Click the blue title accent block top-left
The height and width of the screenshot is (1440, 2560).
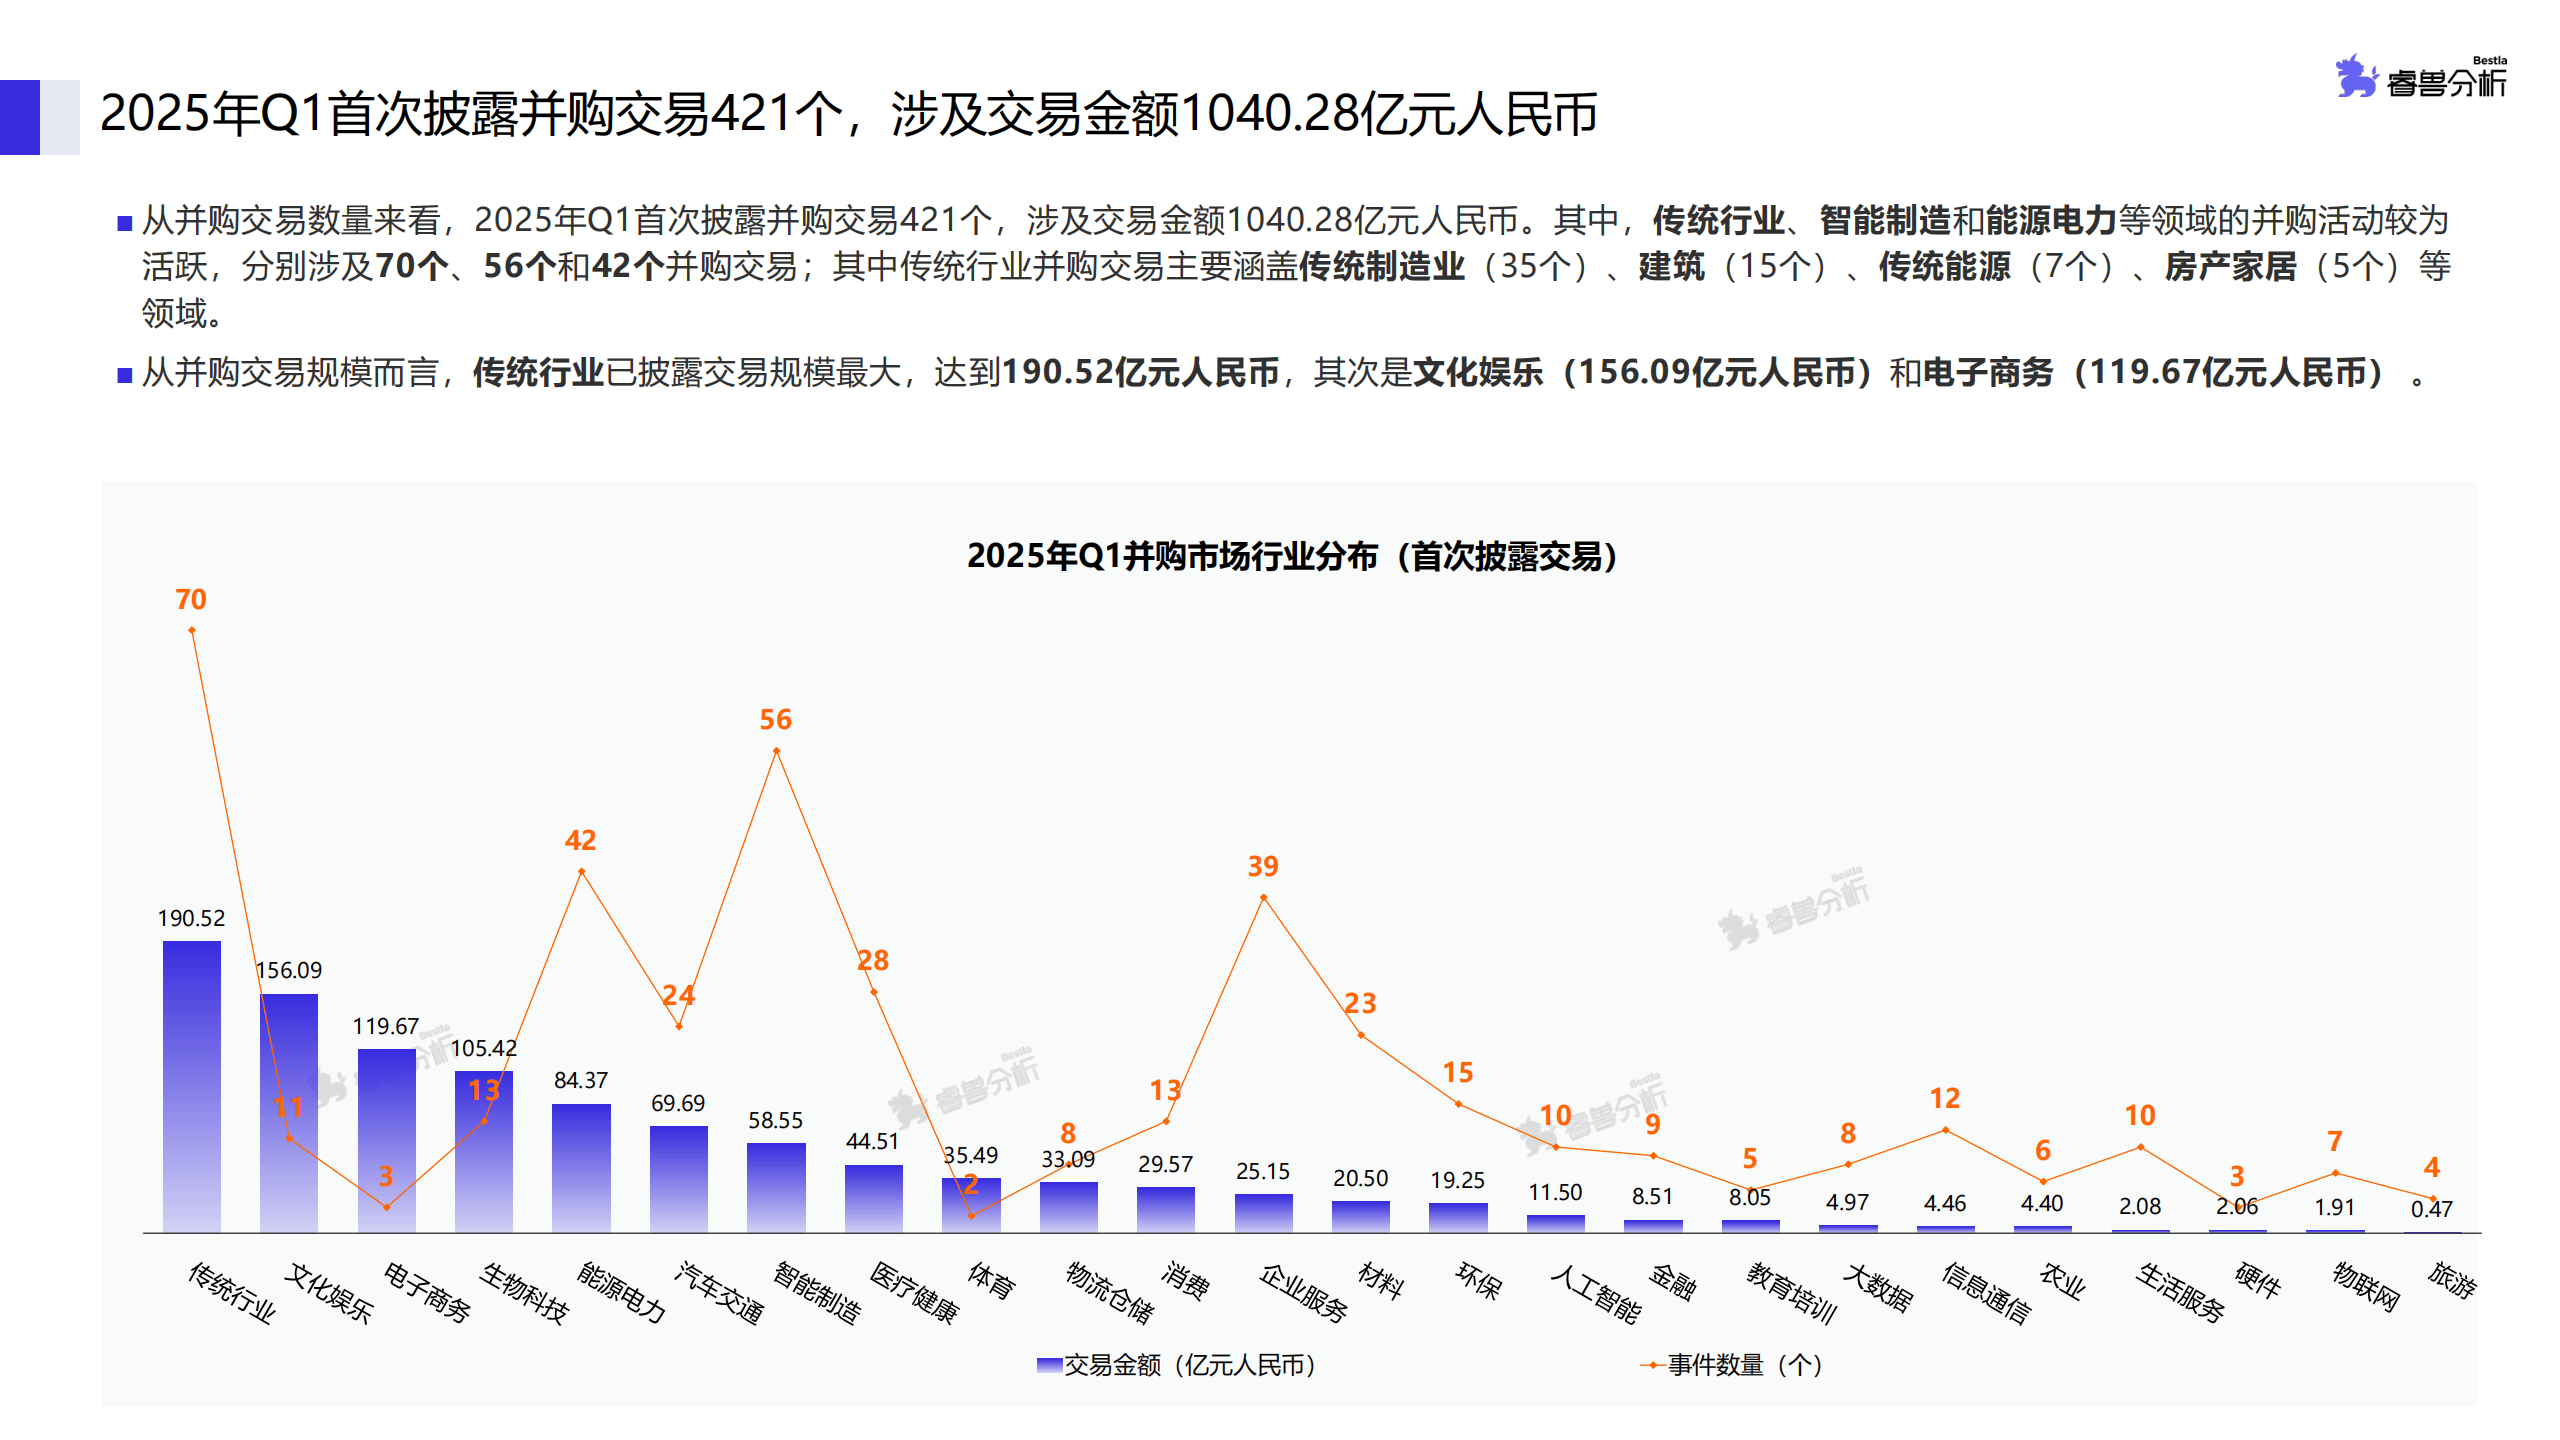coord(22,118)
